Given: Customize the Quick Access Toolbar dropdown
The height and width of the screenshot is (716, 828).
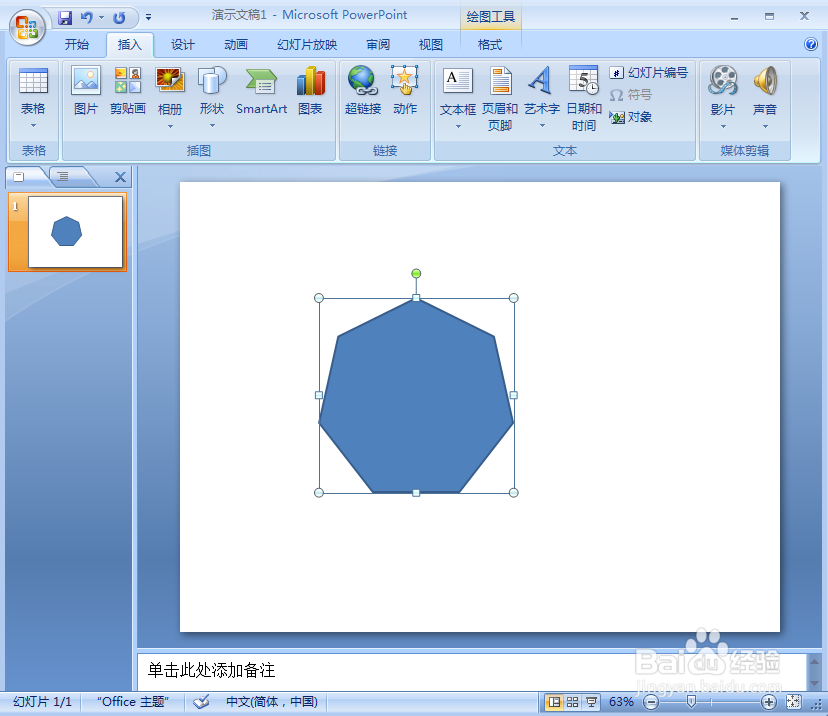Looking at the screenshot, I should 149,17.
